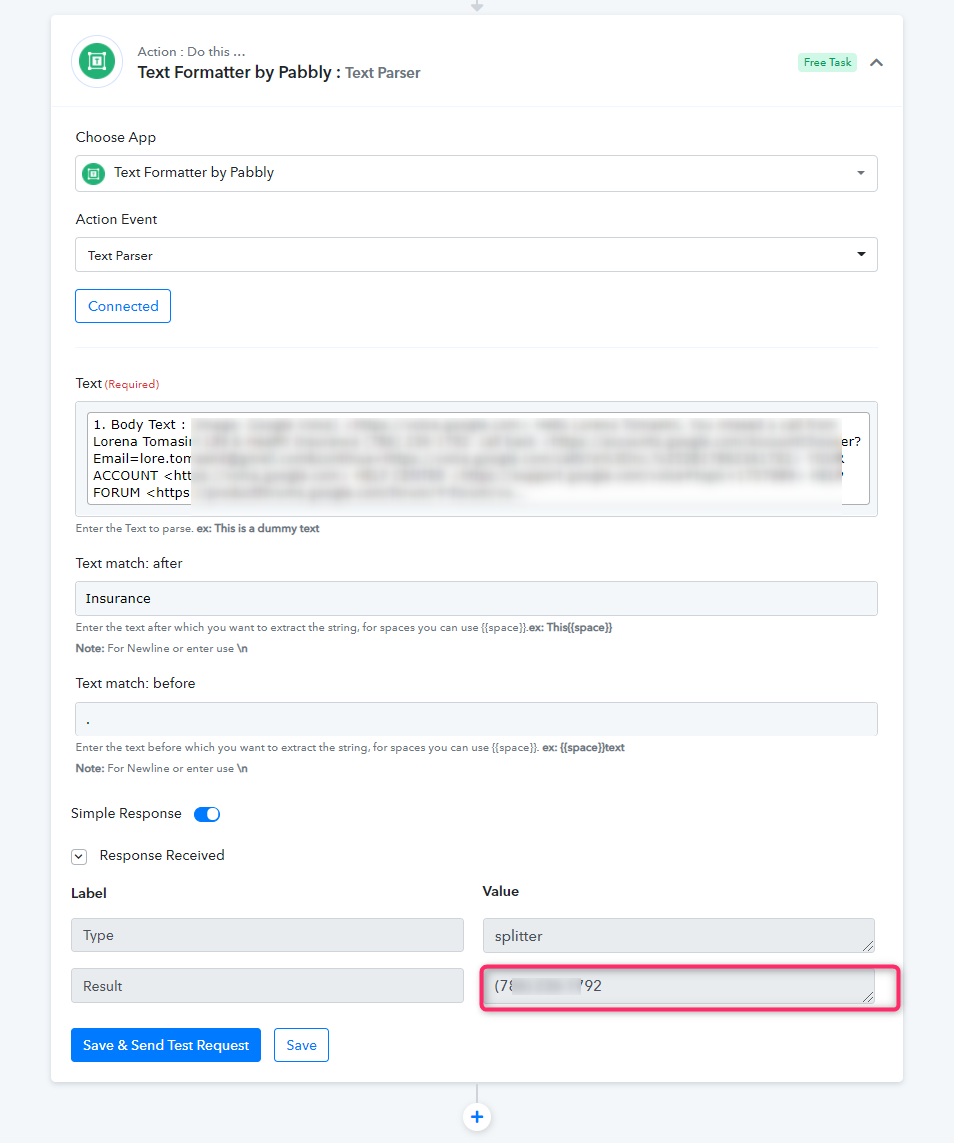Add a new step with plus icon
Image resolution: width=954 pixels, height=1143 pixels.
click(477, 1117)
